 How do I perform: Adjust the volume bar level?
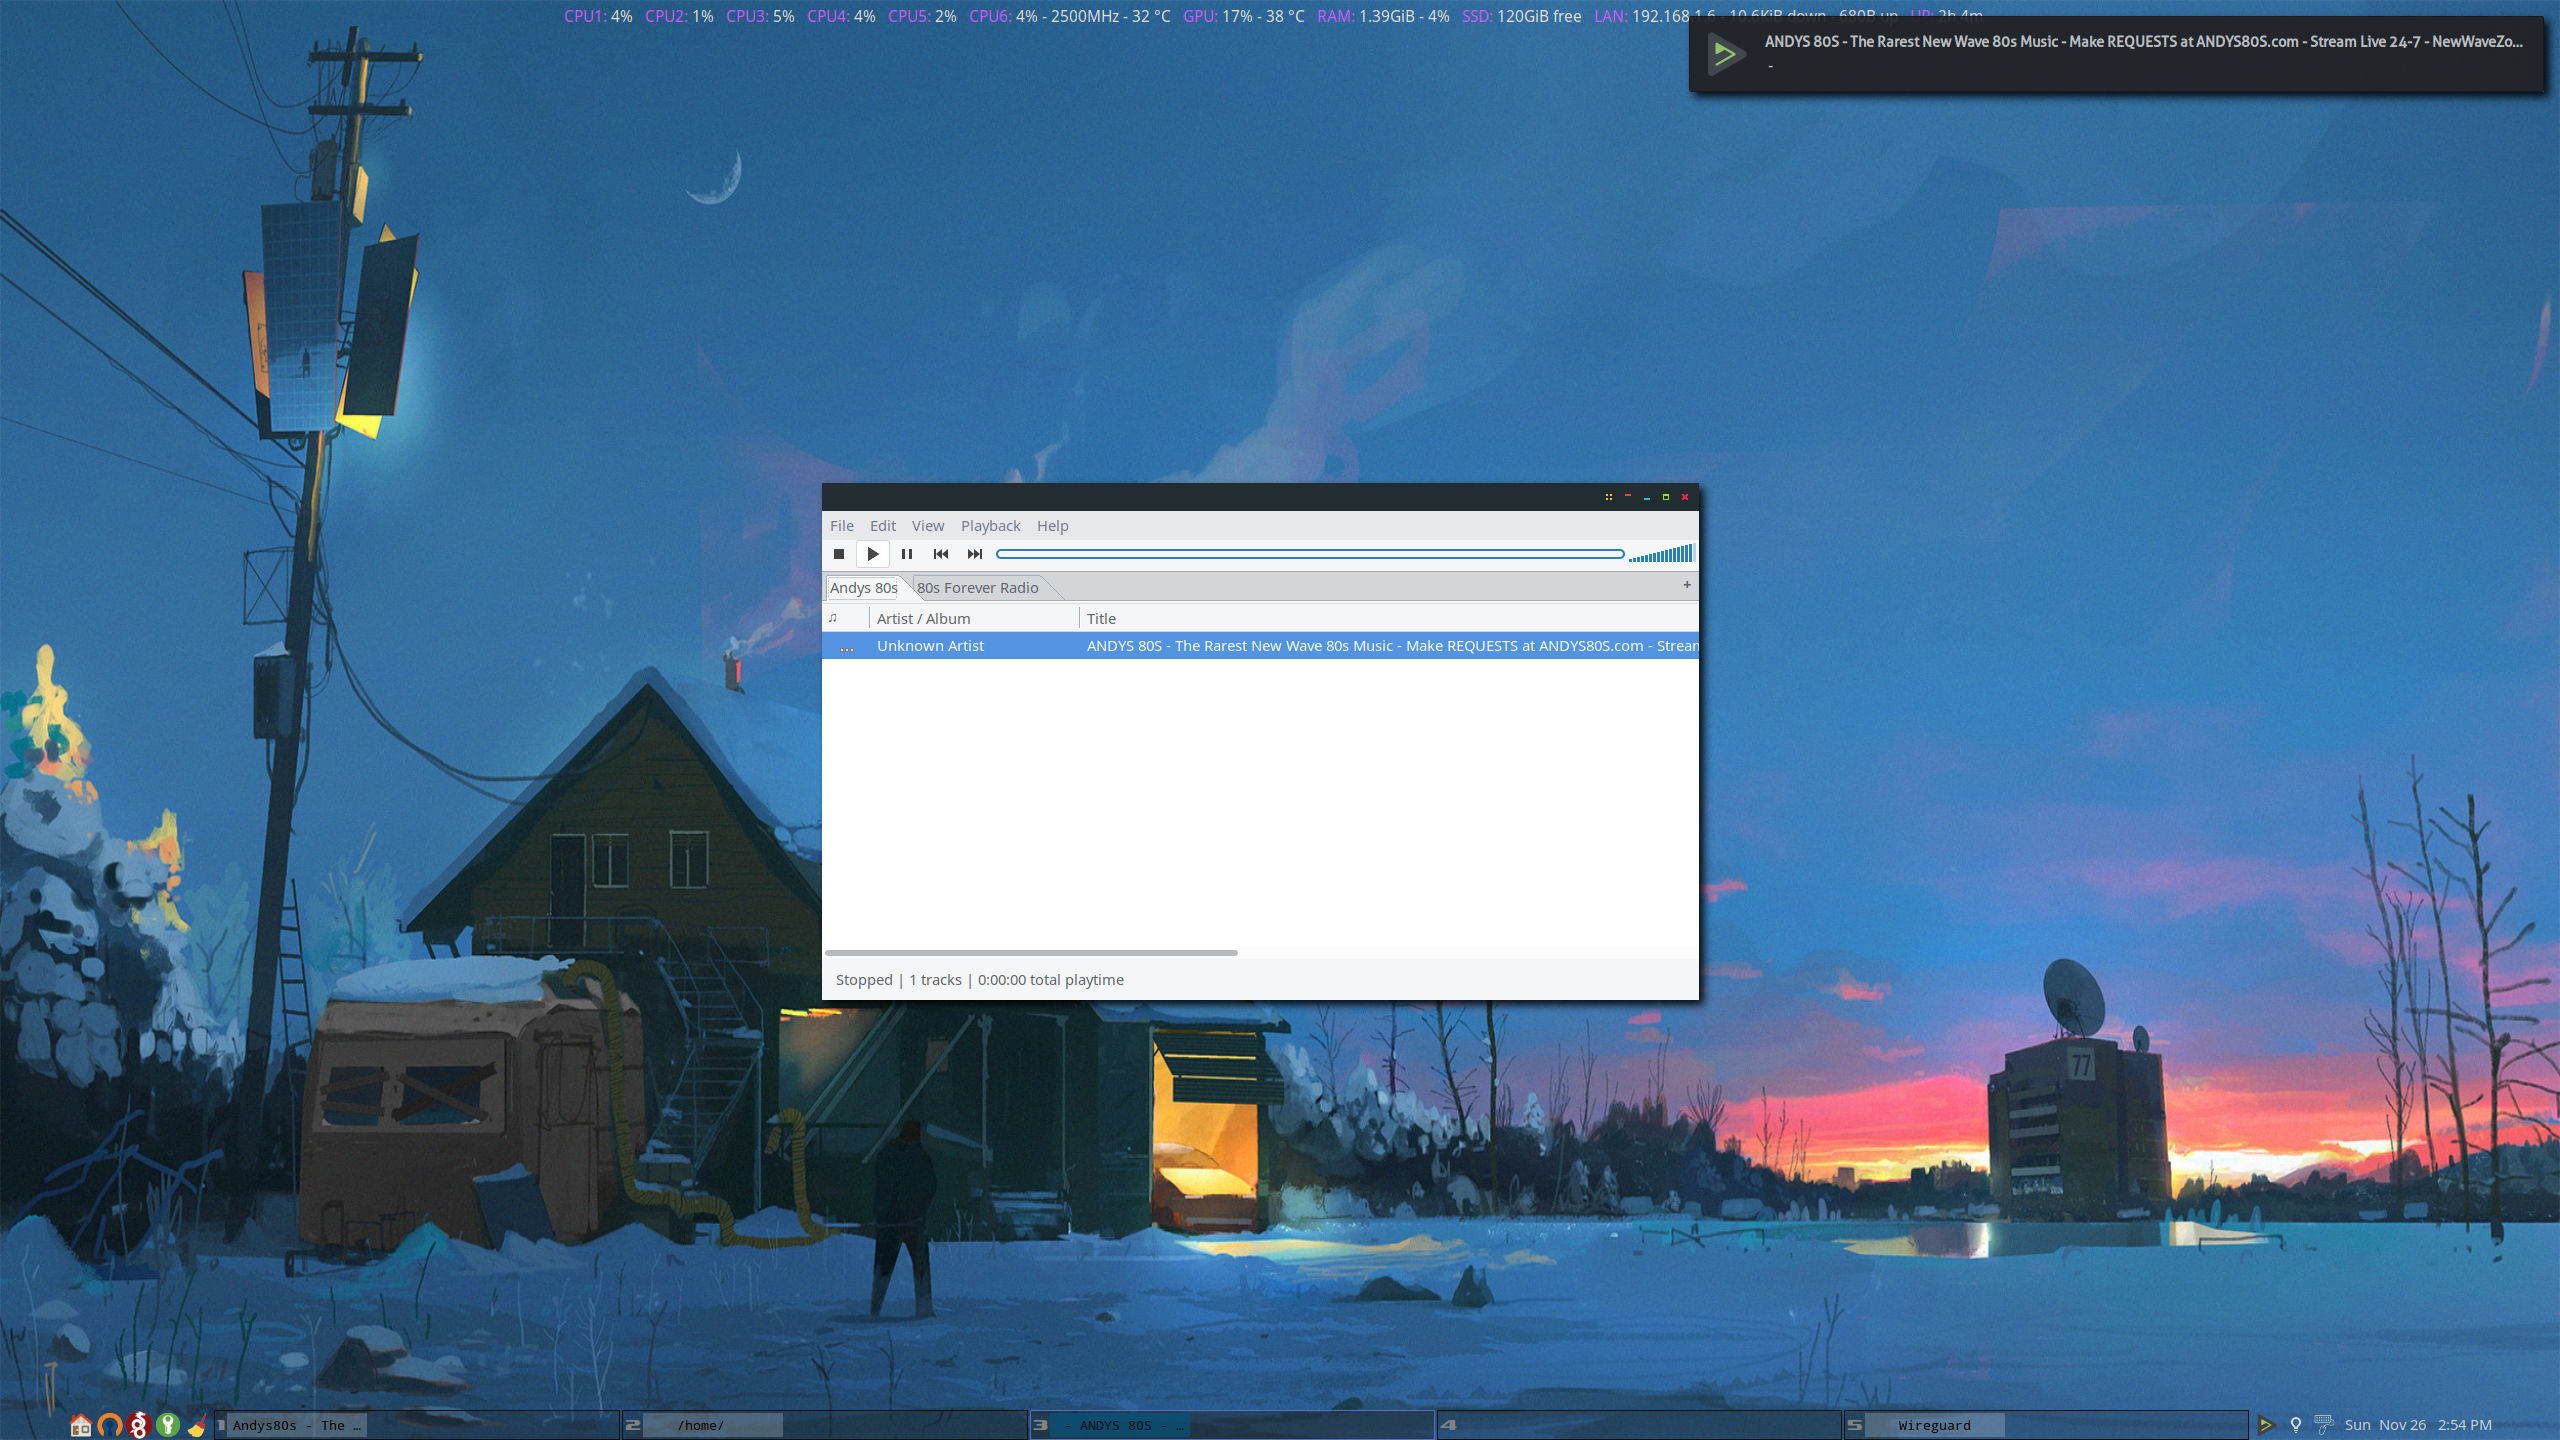click(1661, 554)
